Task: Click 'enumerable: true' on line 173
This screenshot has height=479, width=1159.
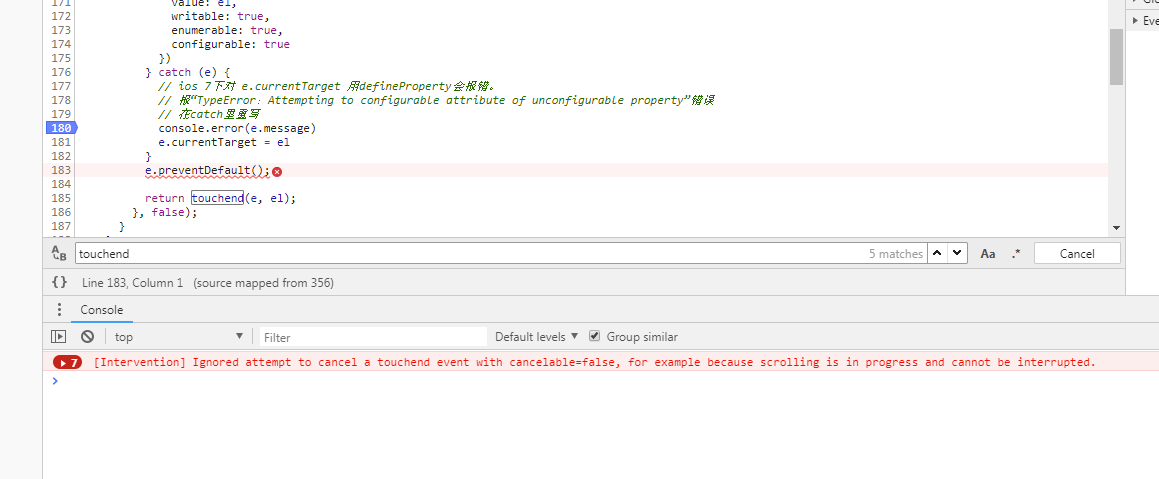Action: pos(227,30)
